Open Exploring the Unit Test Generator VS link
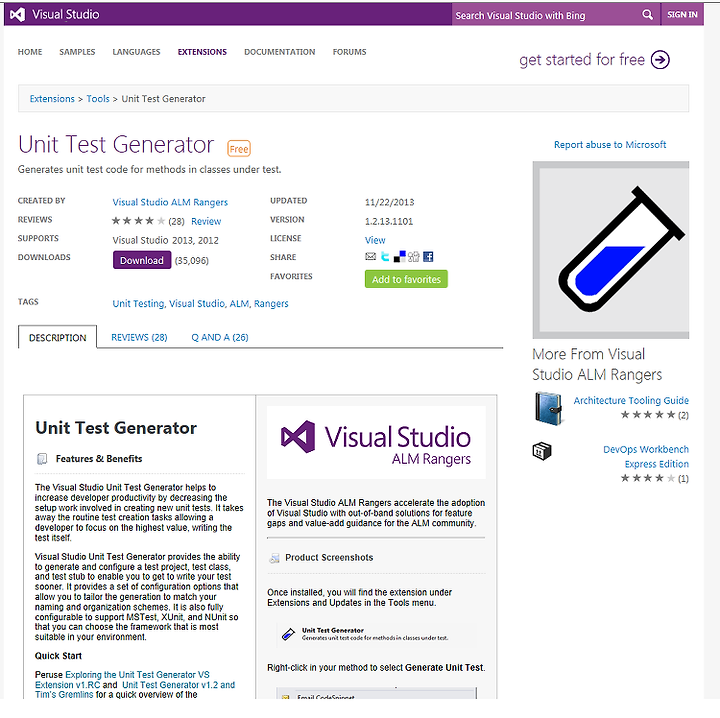This screenshot has width=720, height=718. pos(122,679)
